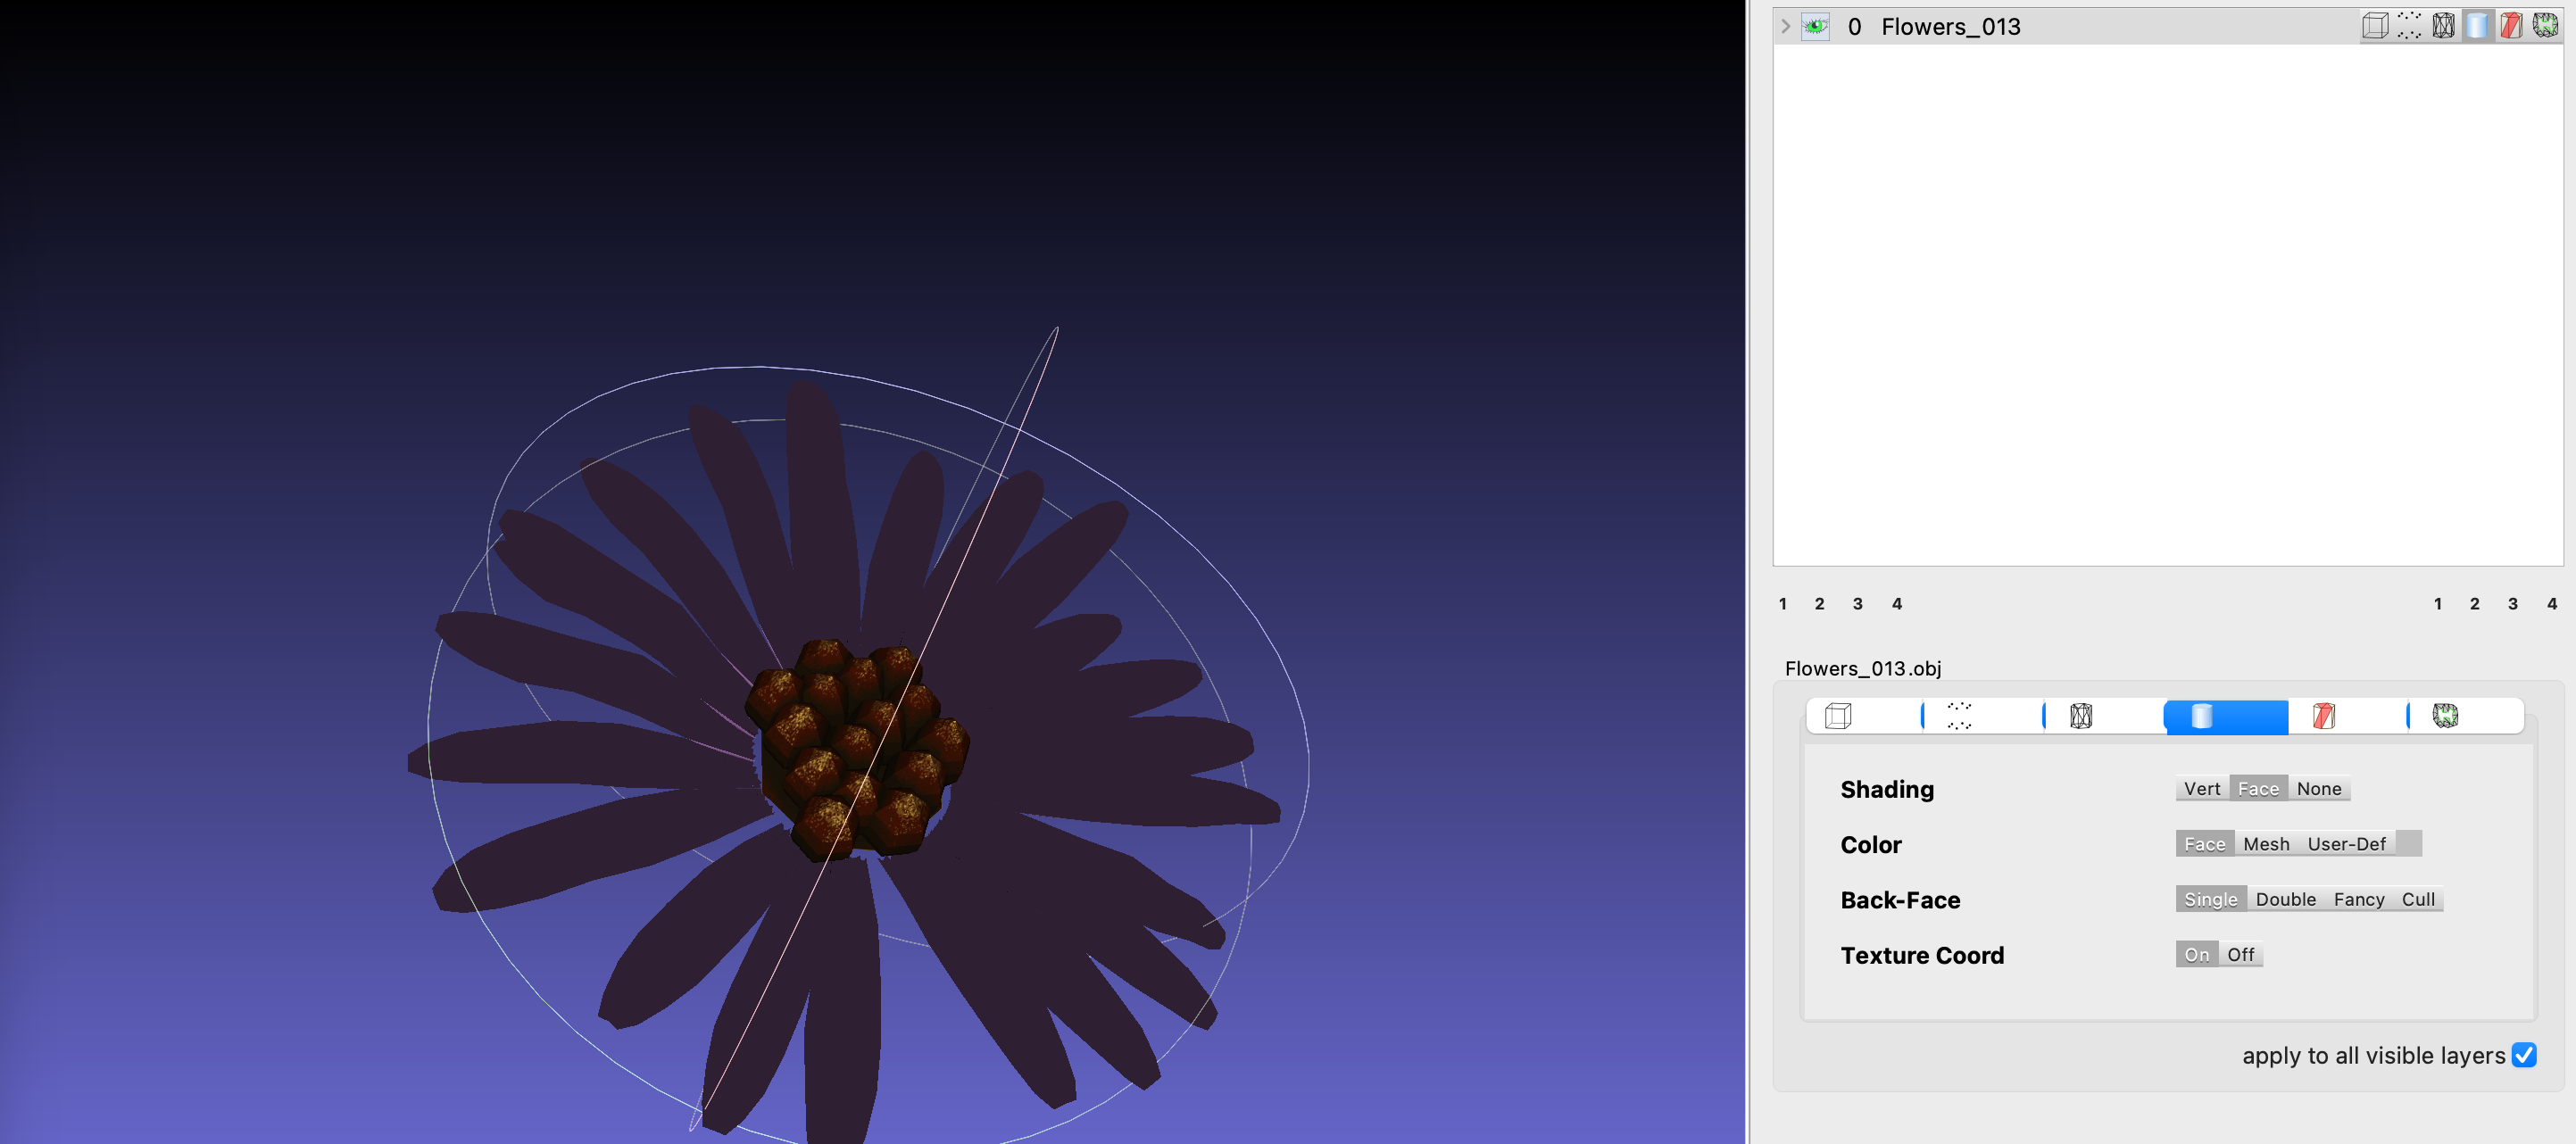Select the wireframe icon in the Flowers_013.obj panel
The image size is (2576, 1144).
coord(2082,716)
